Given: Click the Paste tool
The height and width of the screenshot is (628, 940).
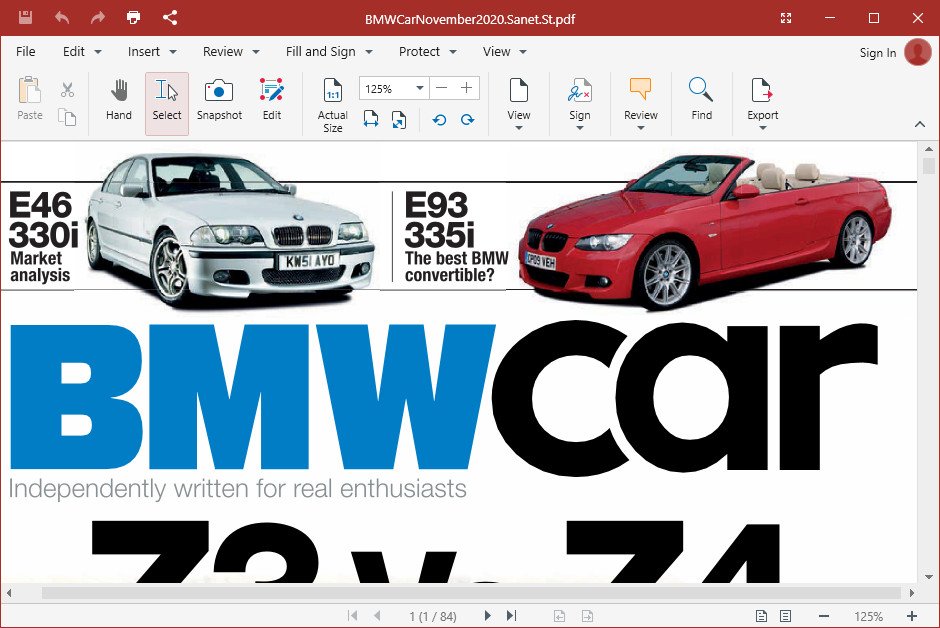Looking at the screenshot, I should tap(30, 99).
